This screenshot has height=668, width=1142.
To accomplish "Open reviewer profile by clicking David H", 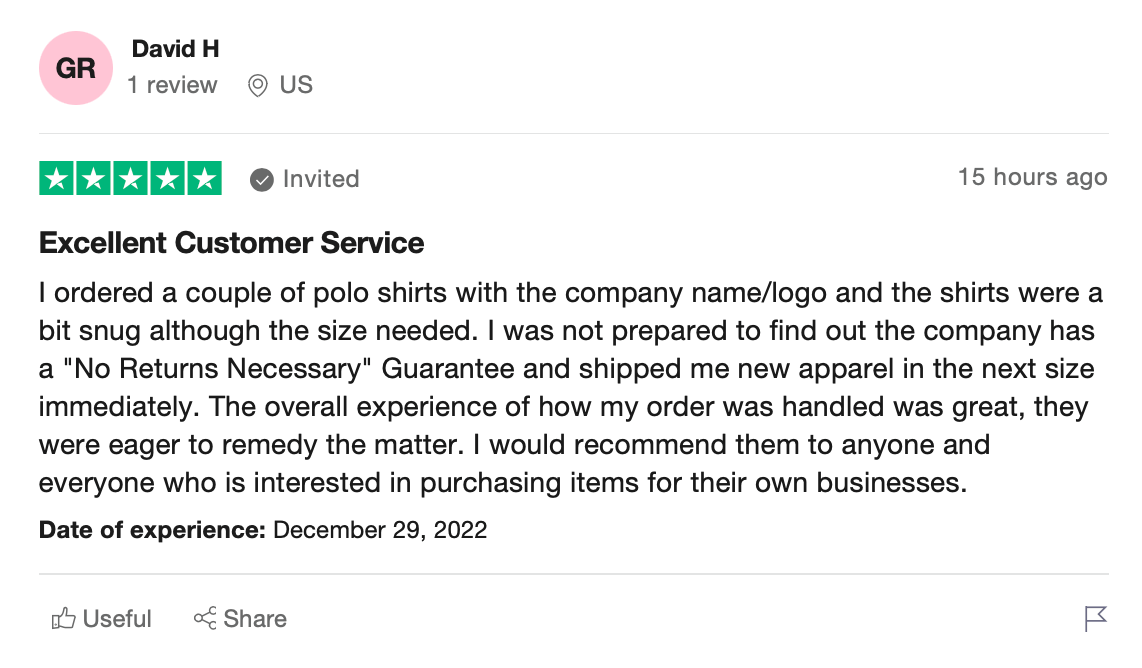I will click(175, 48).
